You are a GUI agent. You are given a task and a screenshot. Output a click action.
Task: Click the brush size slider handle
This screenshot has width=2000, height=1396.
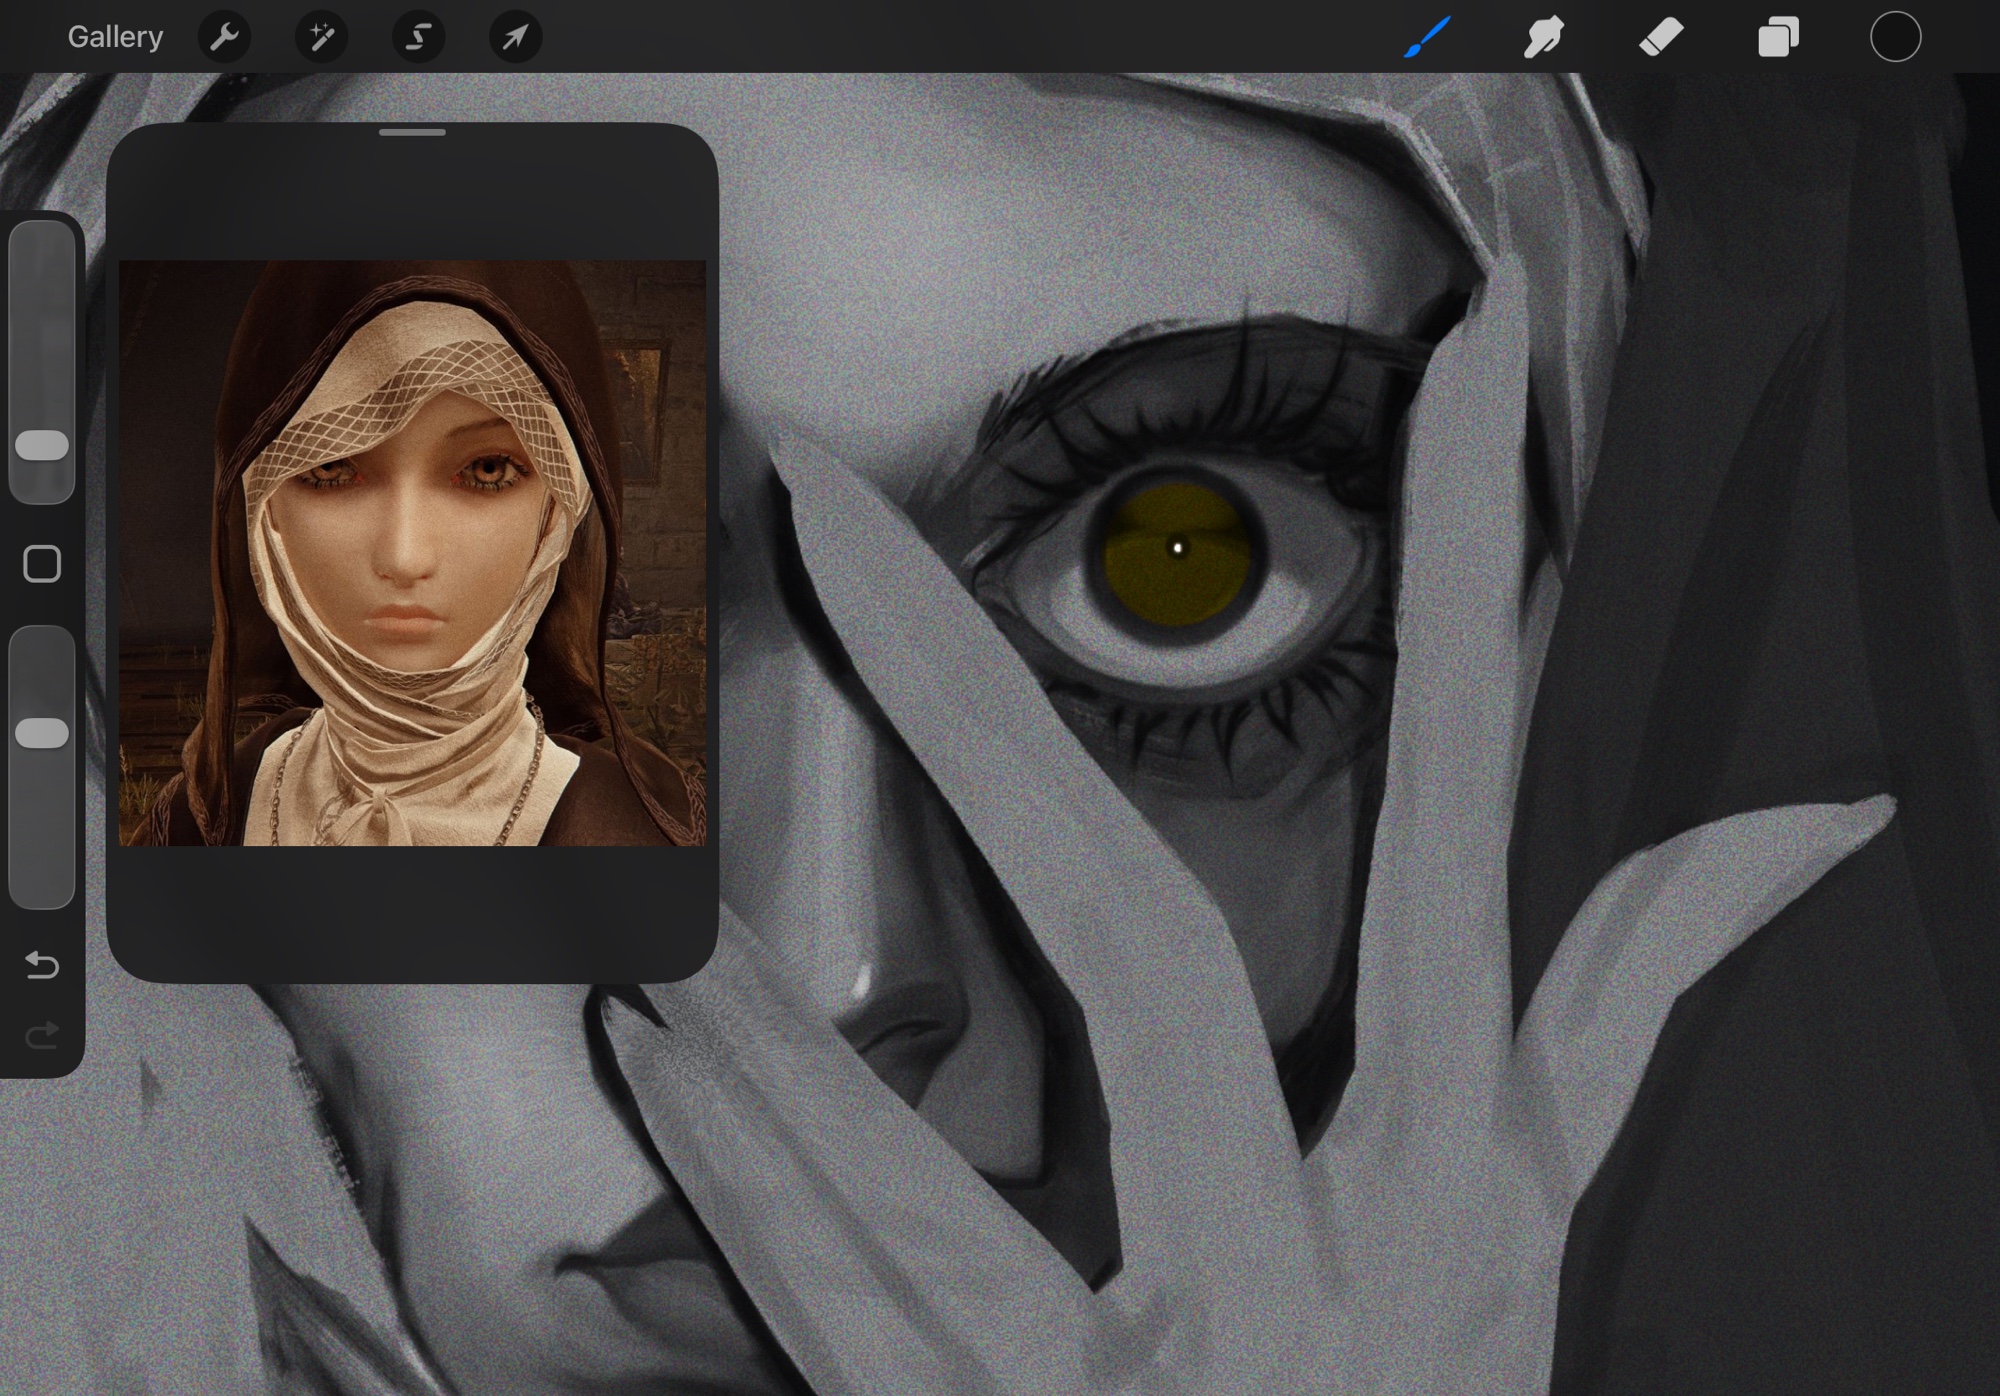[42, 446]
